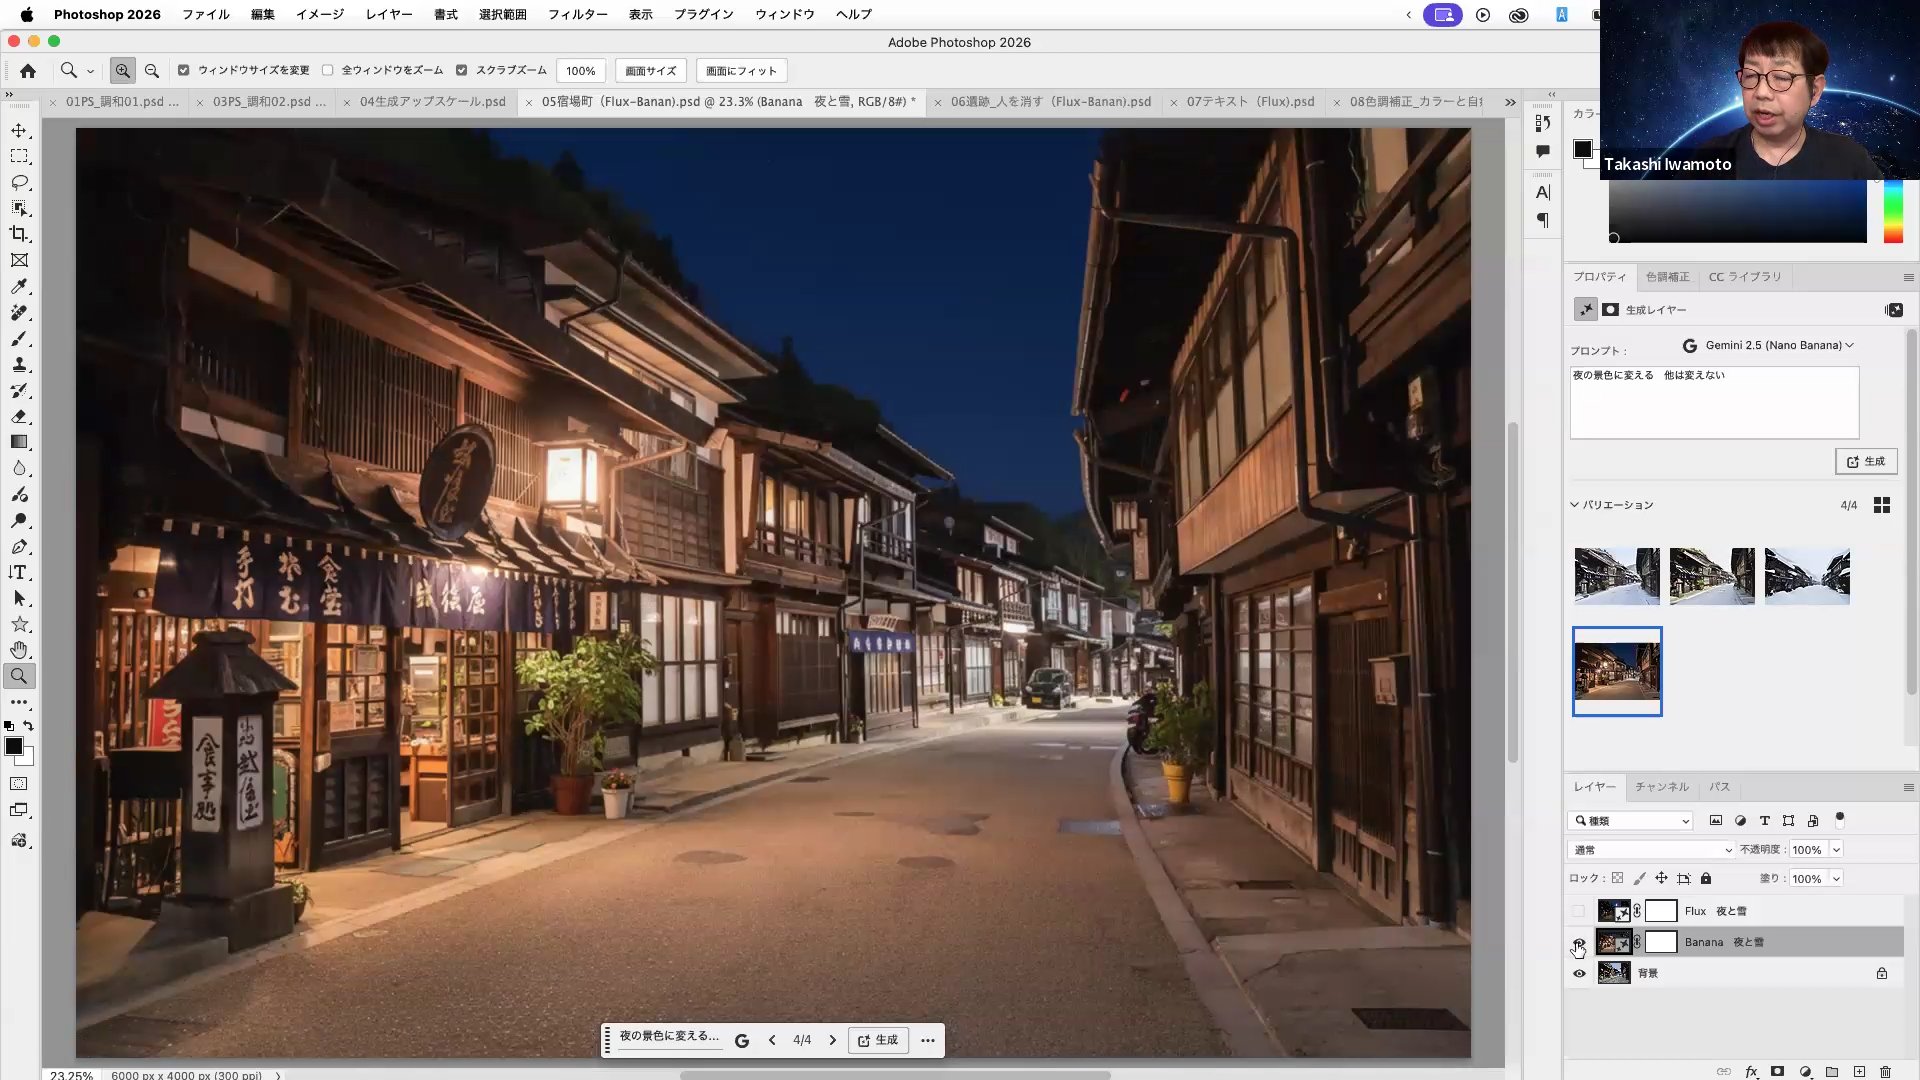Click the lock all layers icon
This screenshot has height=1080, width=1920.
click(1706, 878)
